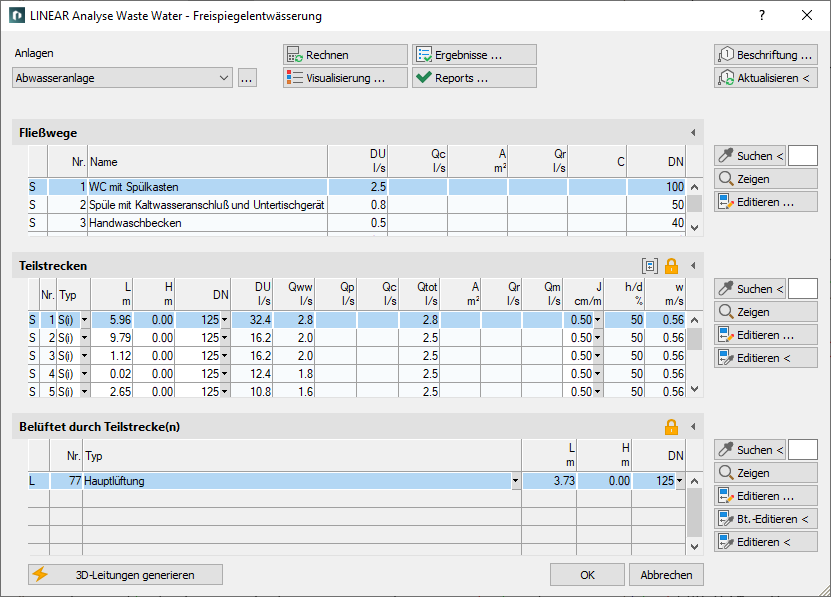Open DN dropdown in Teilstrecke row 2
Viewport: 831px width, 597px height.
[x=225, y=338]
